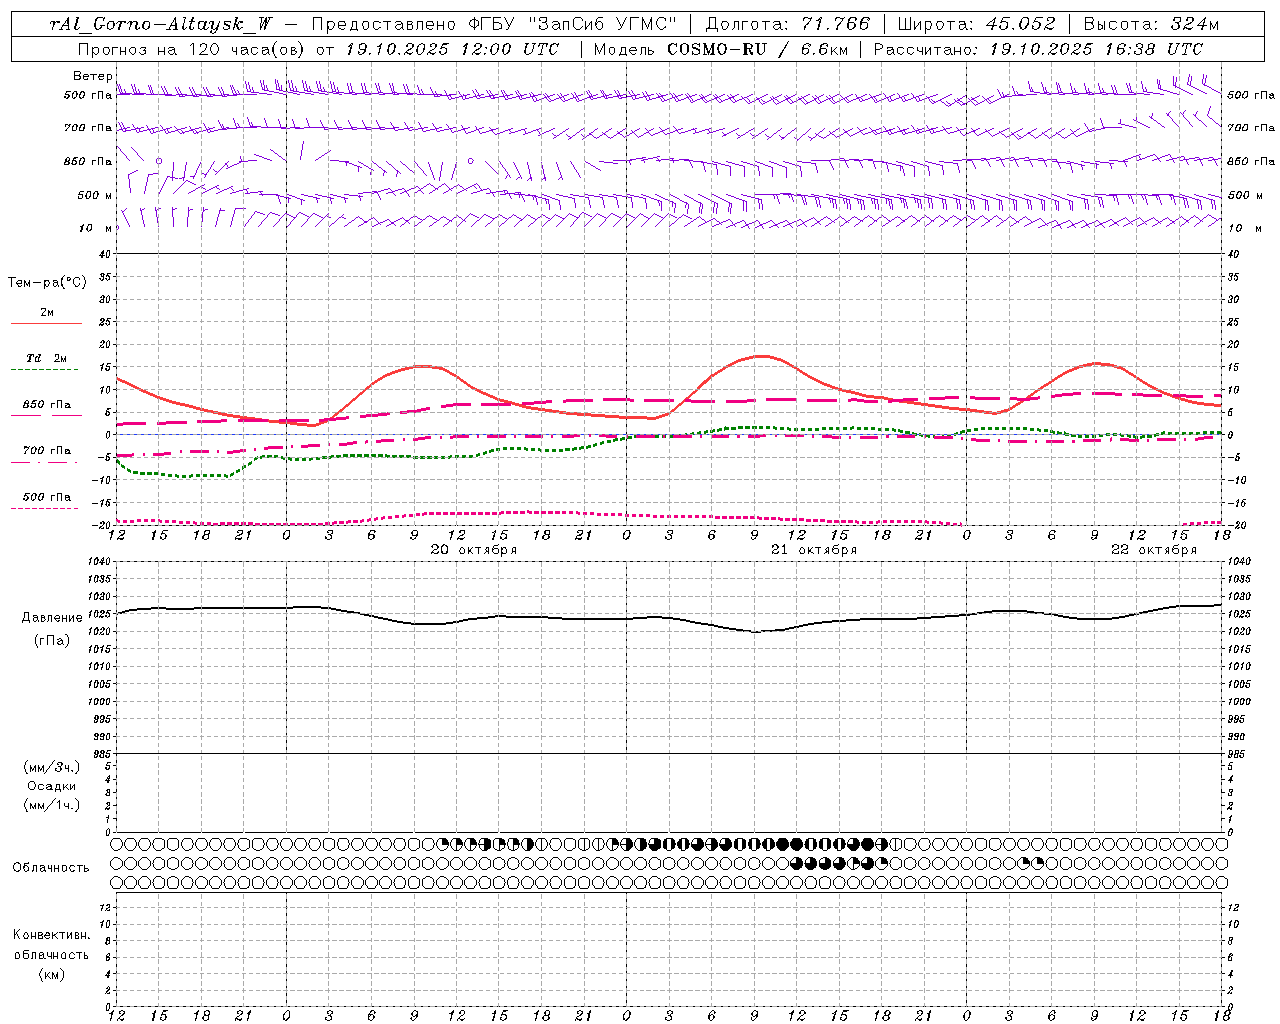Click the Td 2м dew point legend label
Screen dimensions: 1280x1024
click(47, 358)
